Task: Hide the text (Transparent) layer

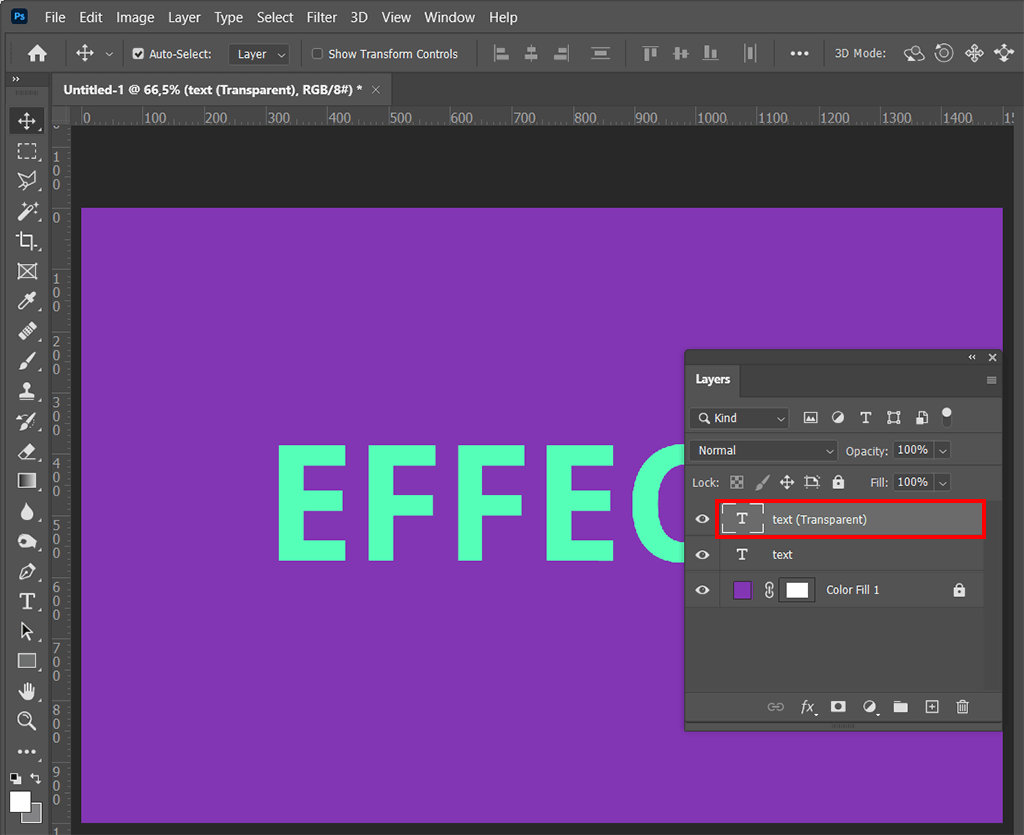Action: pos(702,519)
